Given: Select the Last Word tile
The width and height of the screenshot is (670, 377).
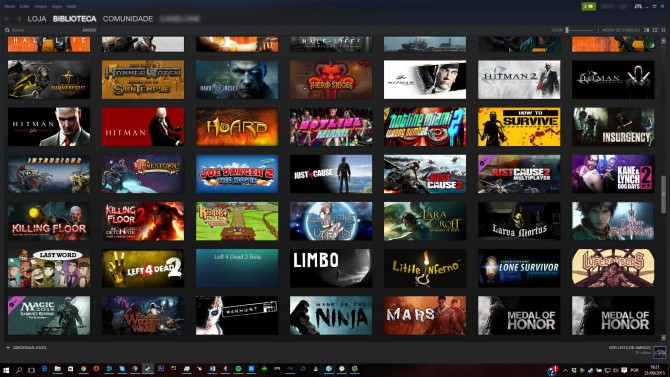Looking at the screenshot, I should point(49,268).
